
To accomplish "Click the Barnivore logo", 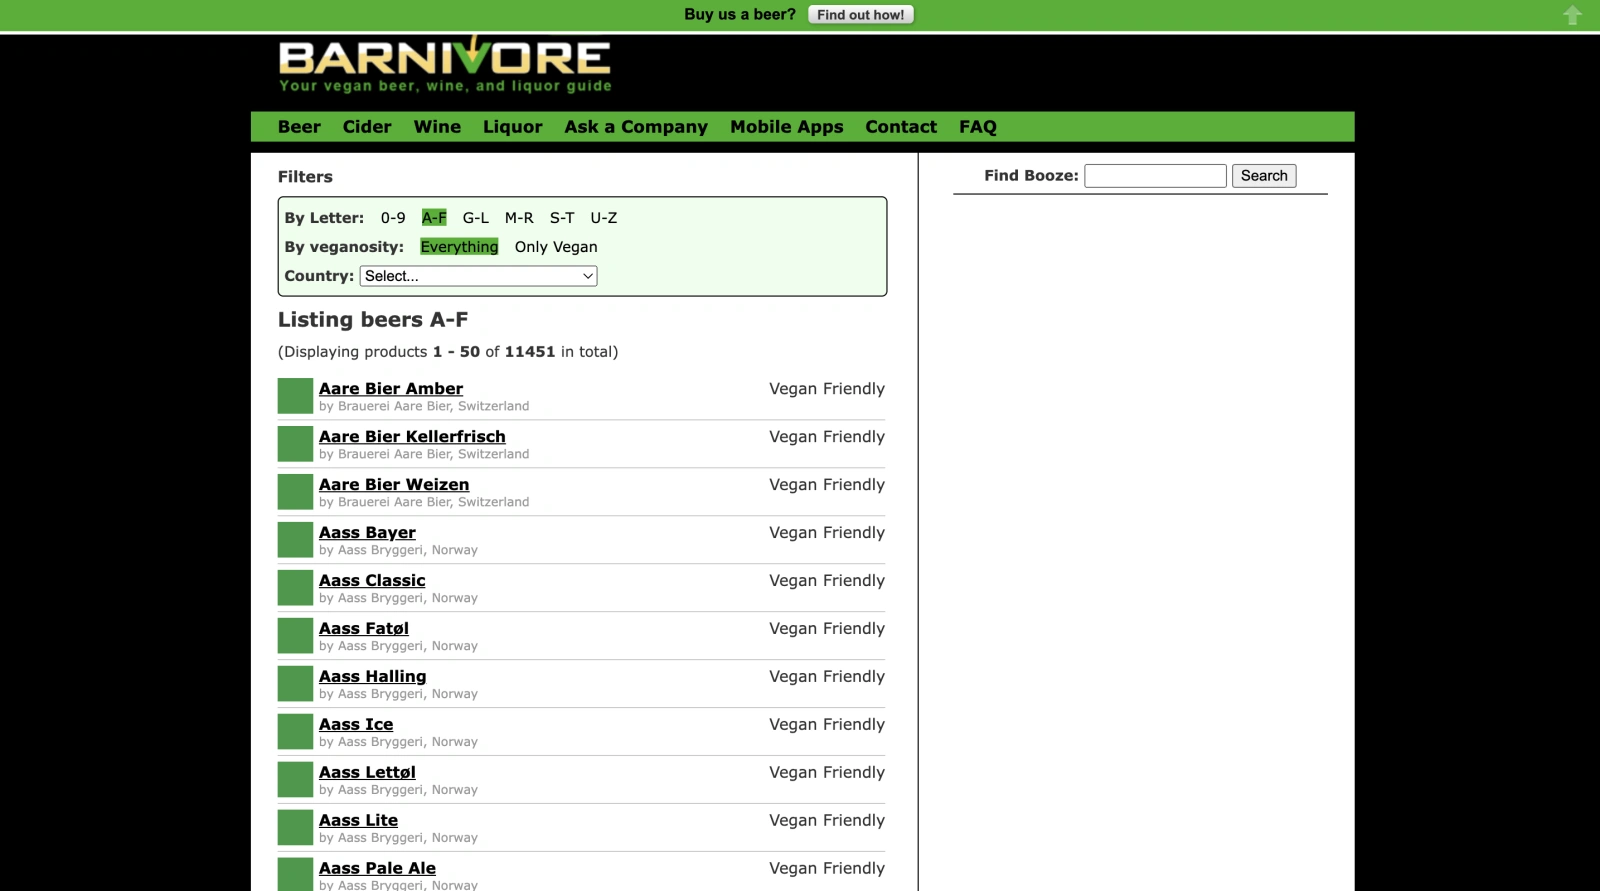I will point(444,66).
